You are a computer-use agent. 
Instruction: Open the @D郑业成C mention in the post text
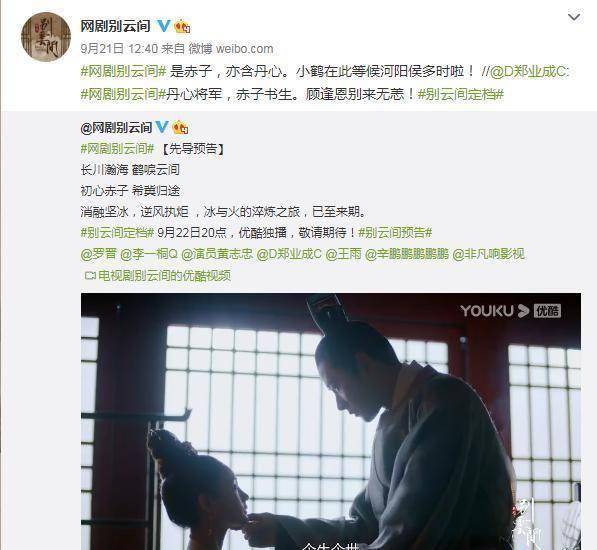(x=530, y=72)
